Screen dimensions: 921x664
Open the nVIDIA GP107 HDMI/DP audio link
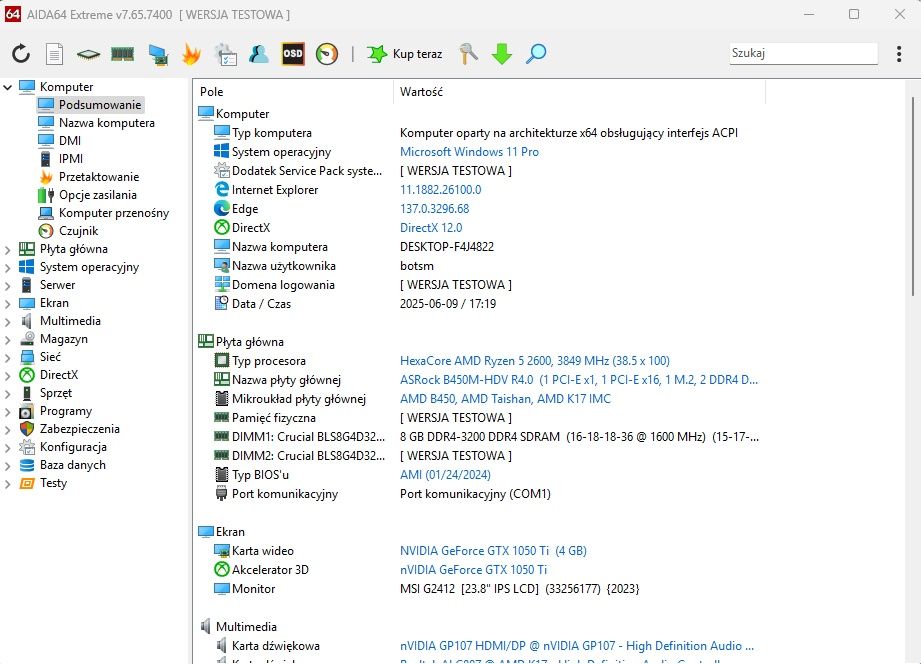[577, 646]
